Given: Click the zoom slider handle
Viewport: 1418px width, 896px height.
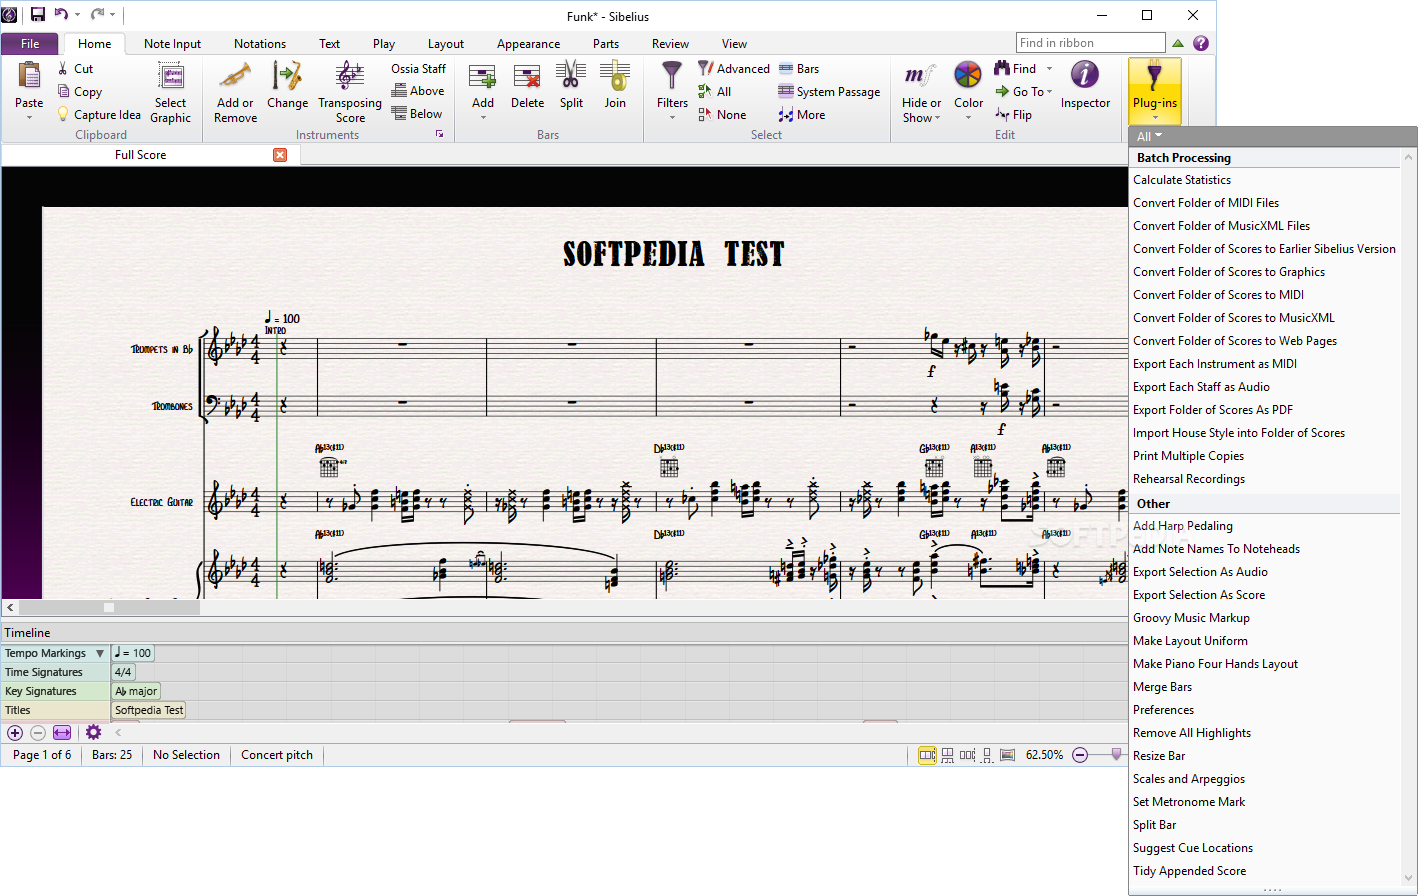Looking at the screenshot, I should (1117, 755).
